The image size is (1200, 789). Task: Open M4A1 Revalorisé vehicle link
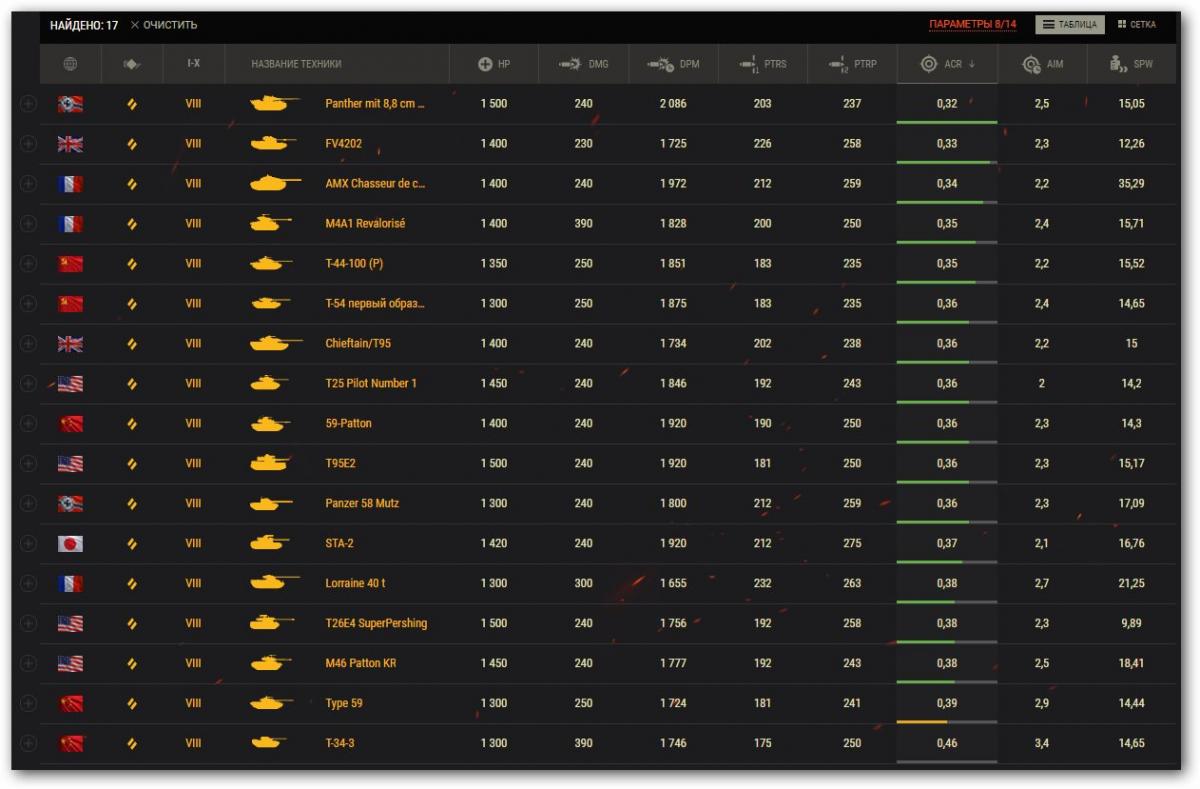(x=365, y=224)
